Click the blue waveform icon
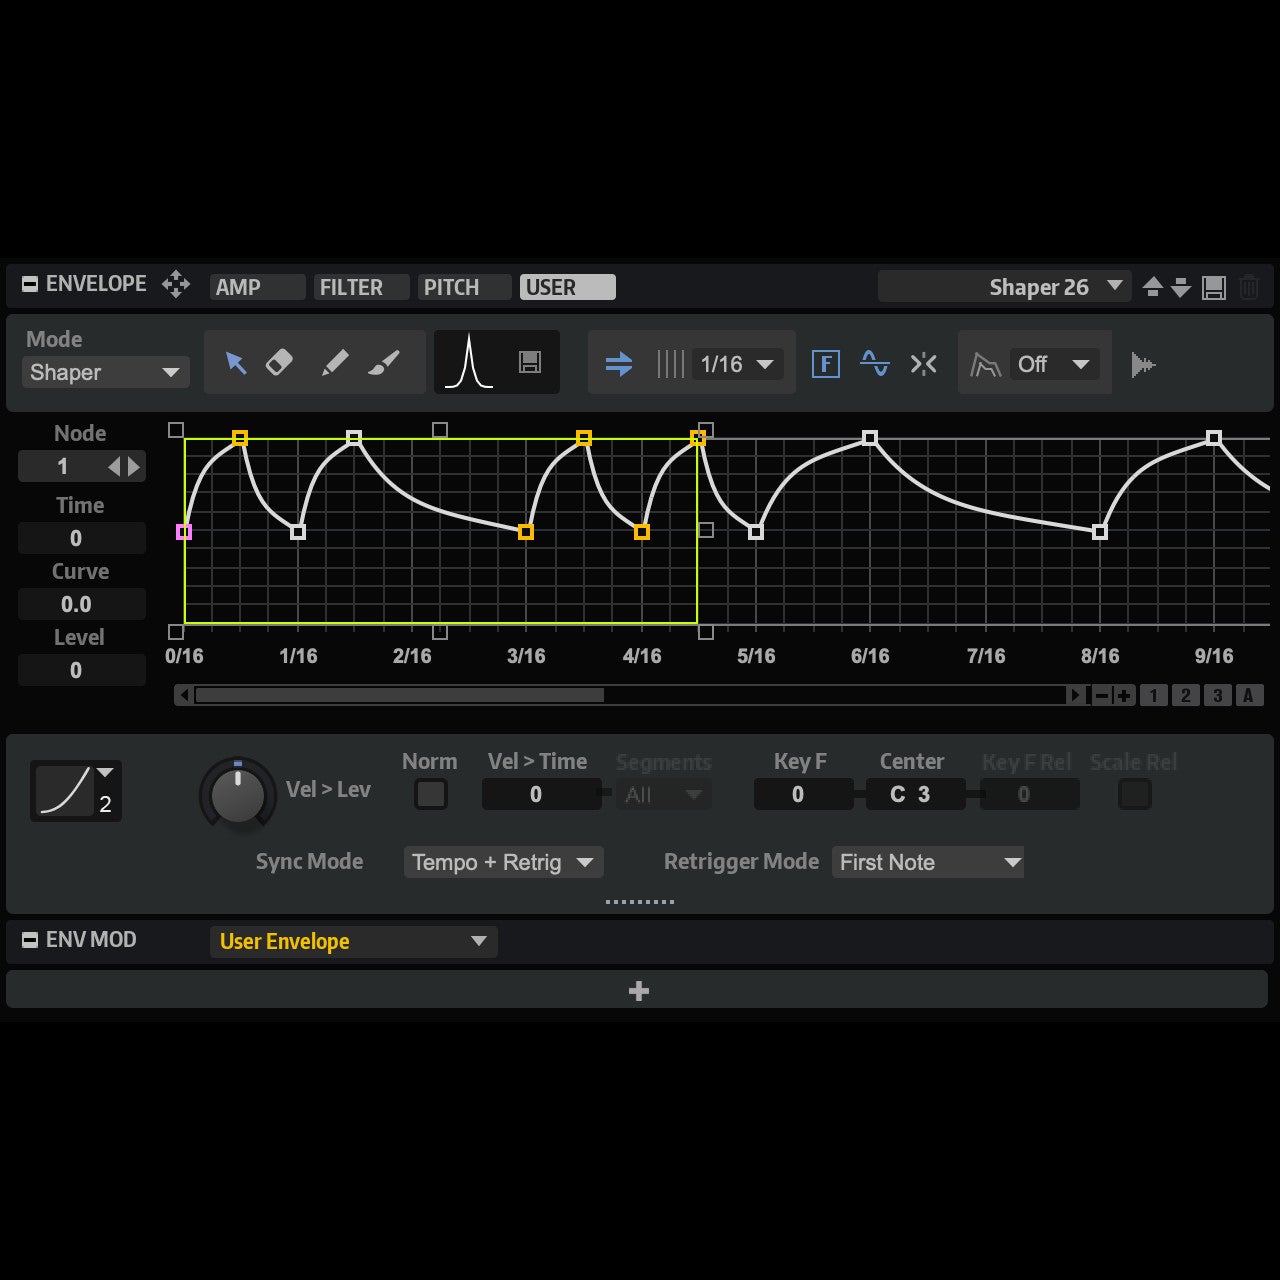 click(875, 363)
